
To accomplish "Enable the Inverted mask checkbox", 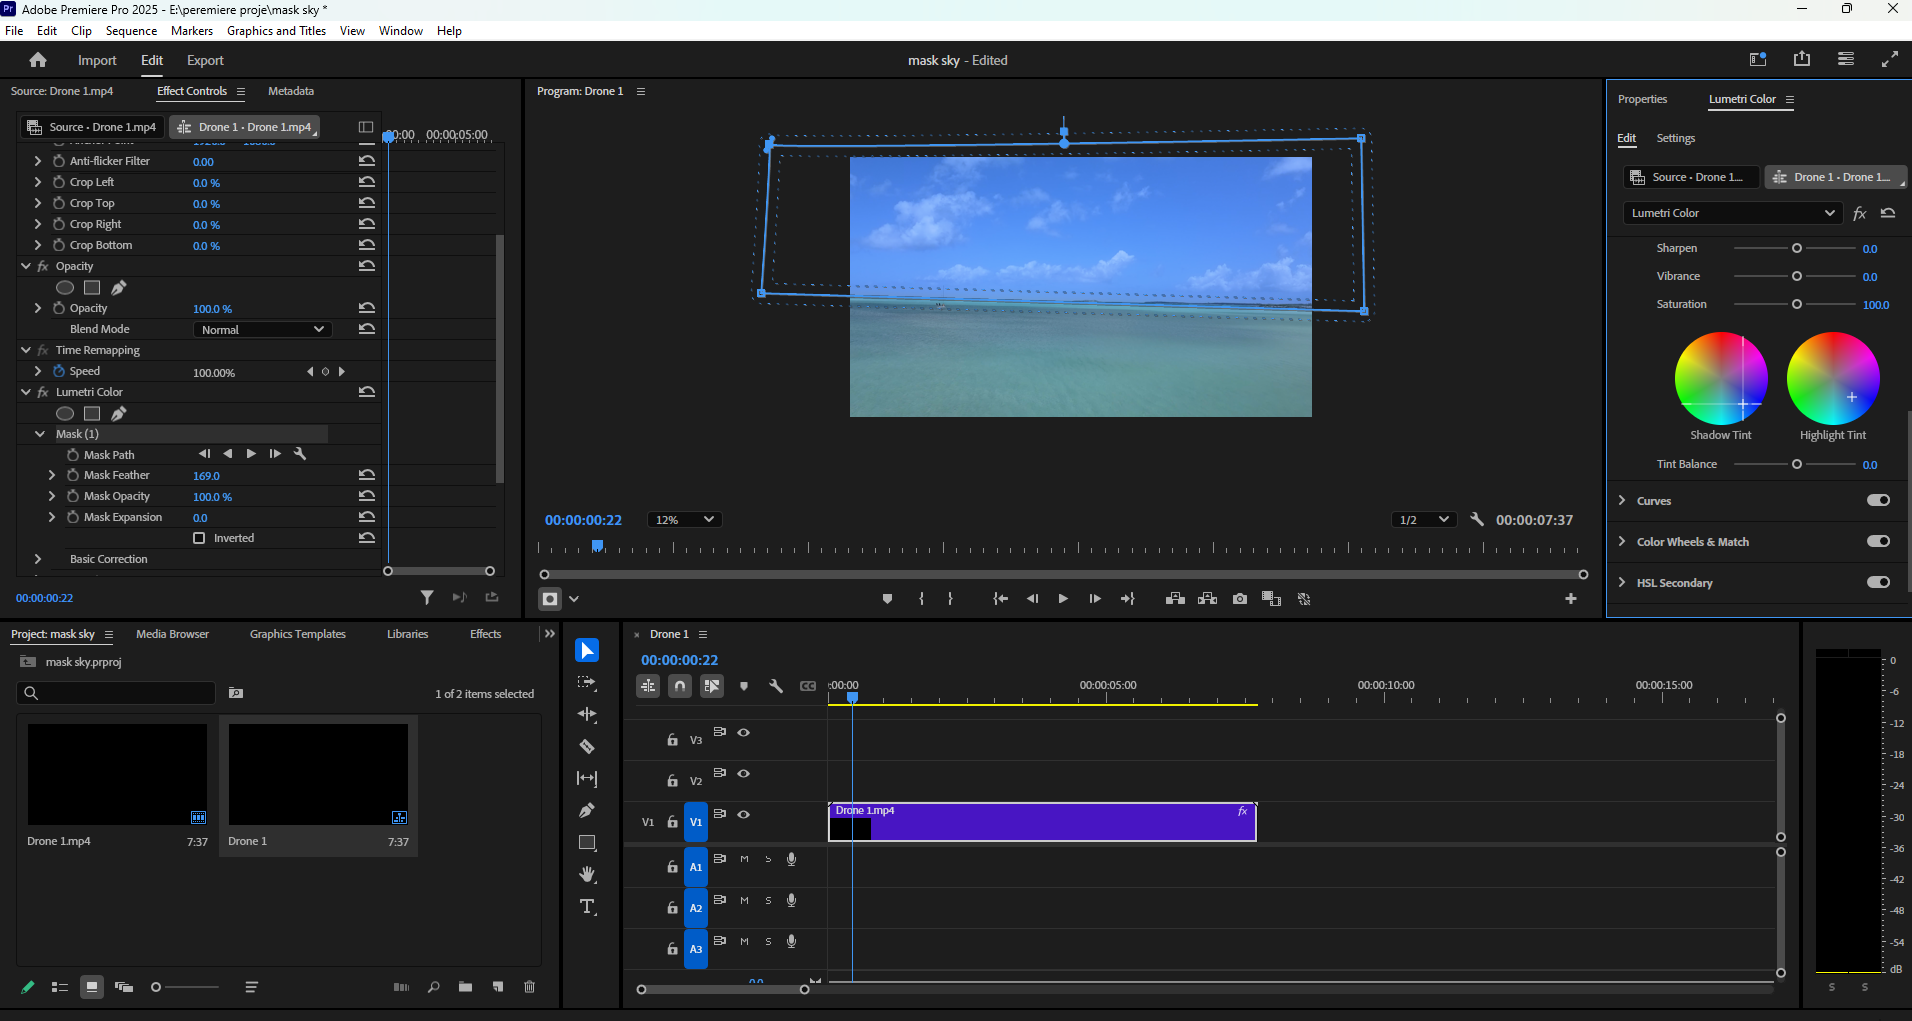I will pyautogui.click(x=199, y=538).
